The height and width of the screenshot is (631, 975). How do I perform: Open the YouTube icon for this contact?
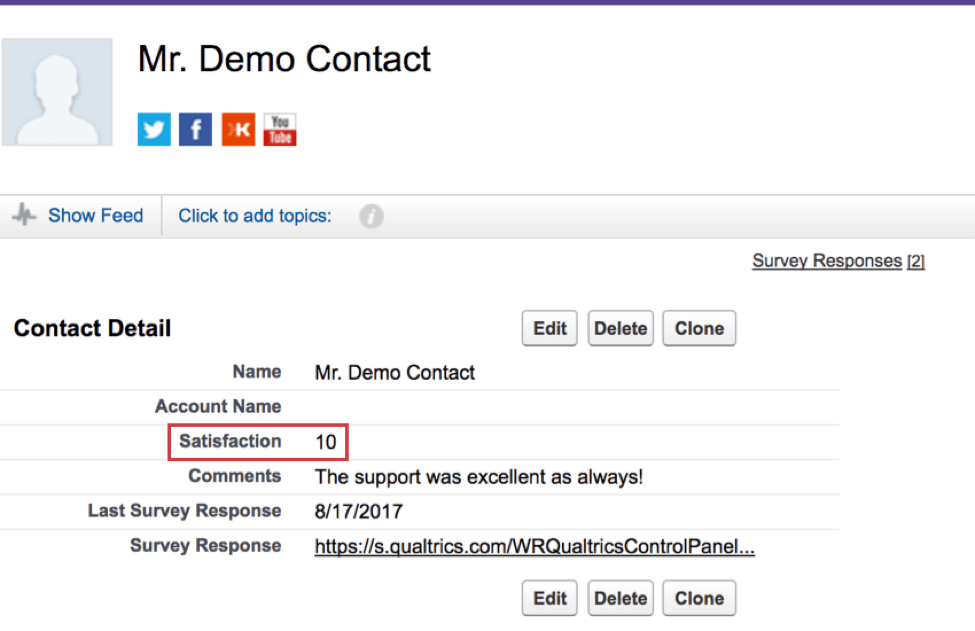point(280,129)
